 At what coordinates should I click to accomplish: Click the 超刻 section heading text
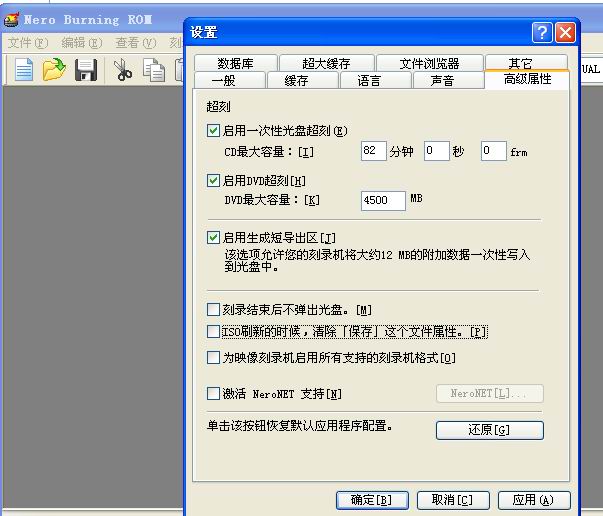(218, 107)
